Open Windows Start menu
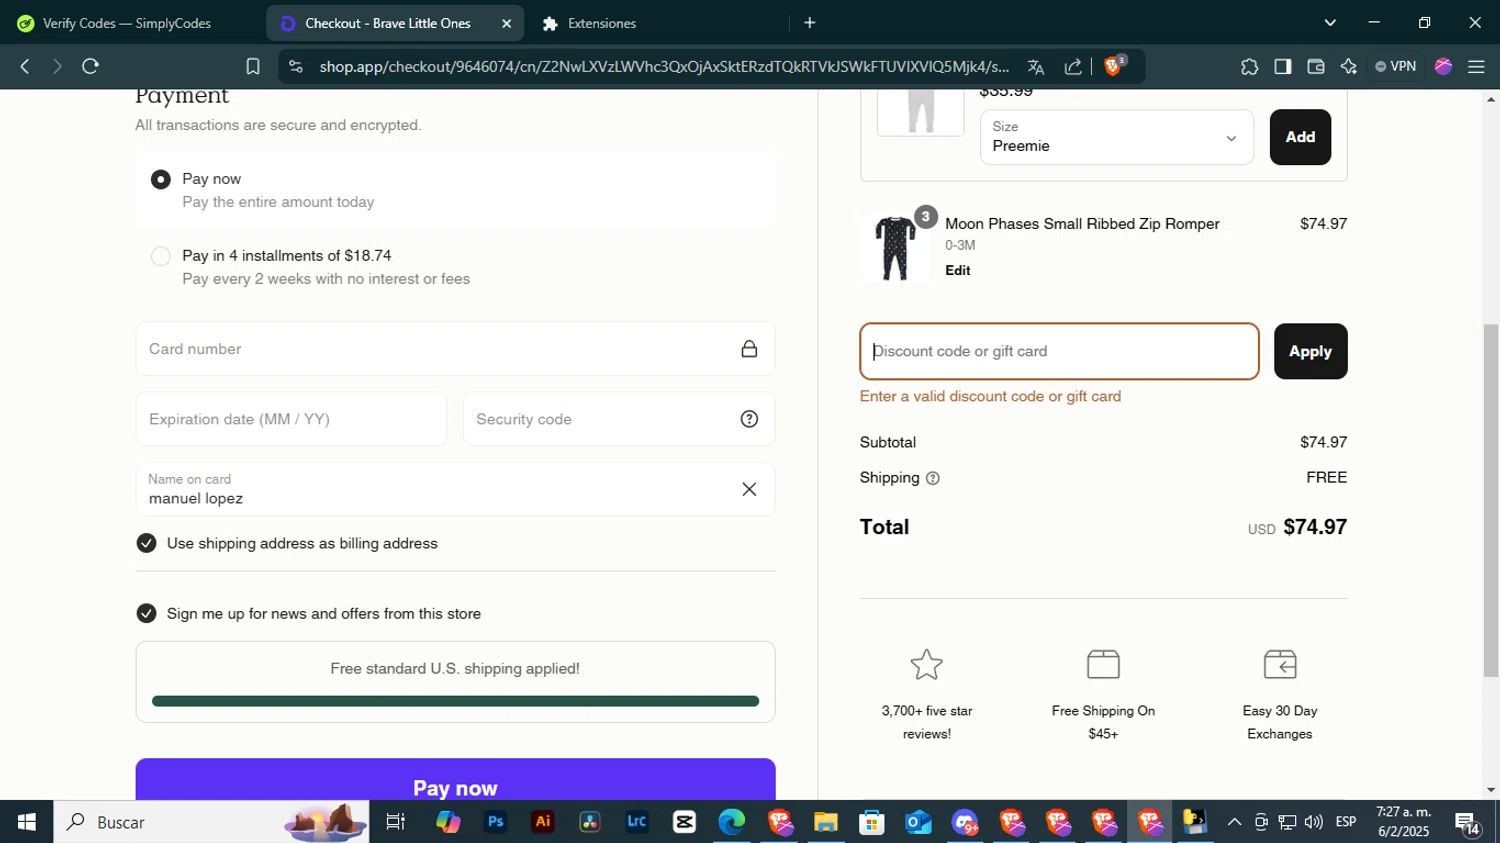Viewport: 1500px width, 843px height. click(x=27, y=822)
